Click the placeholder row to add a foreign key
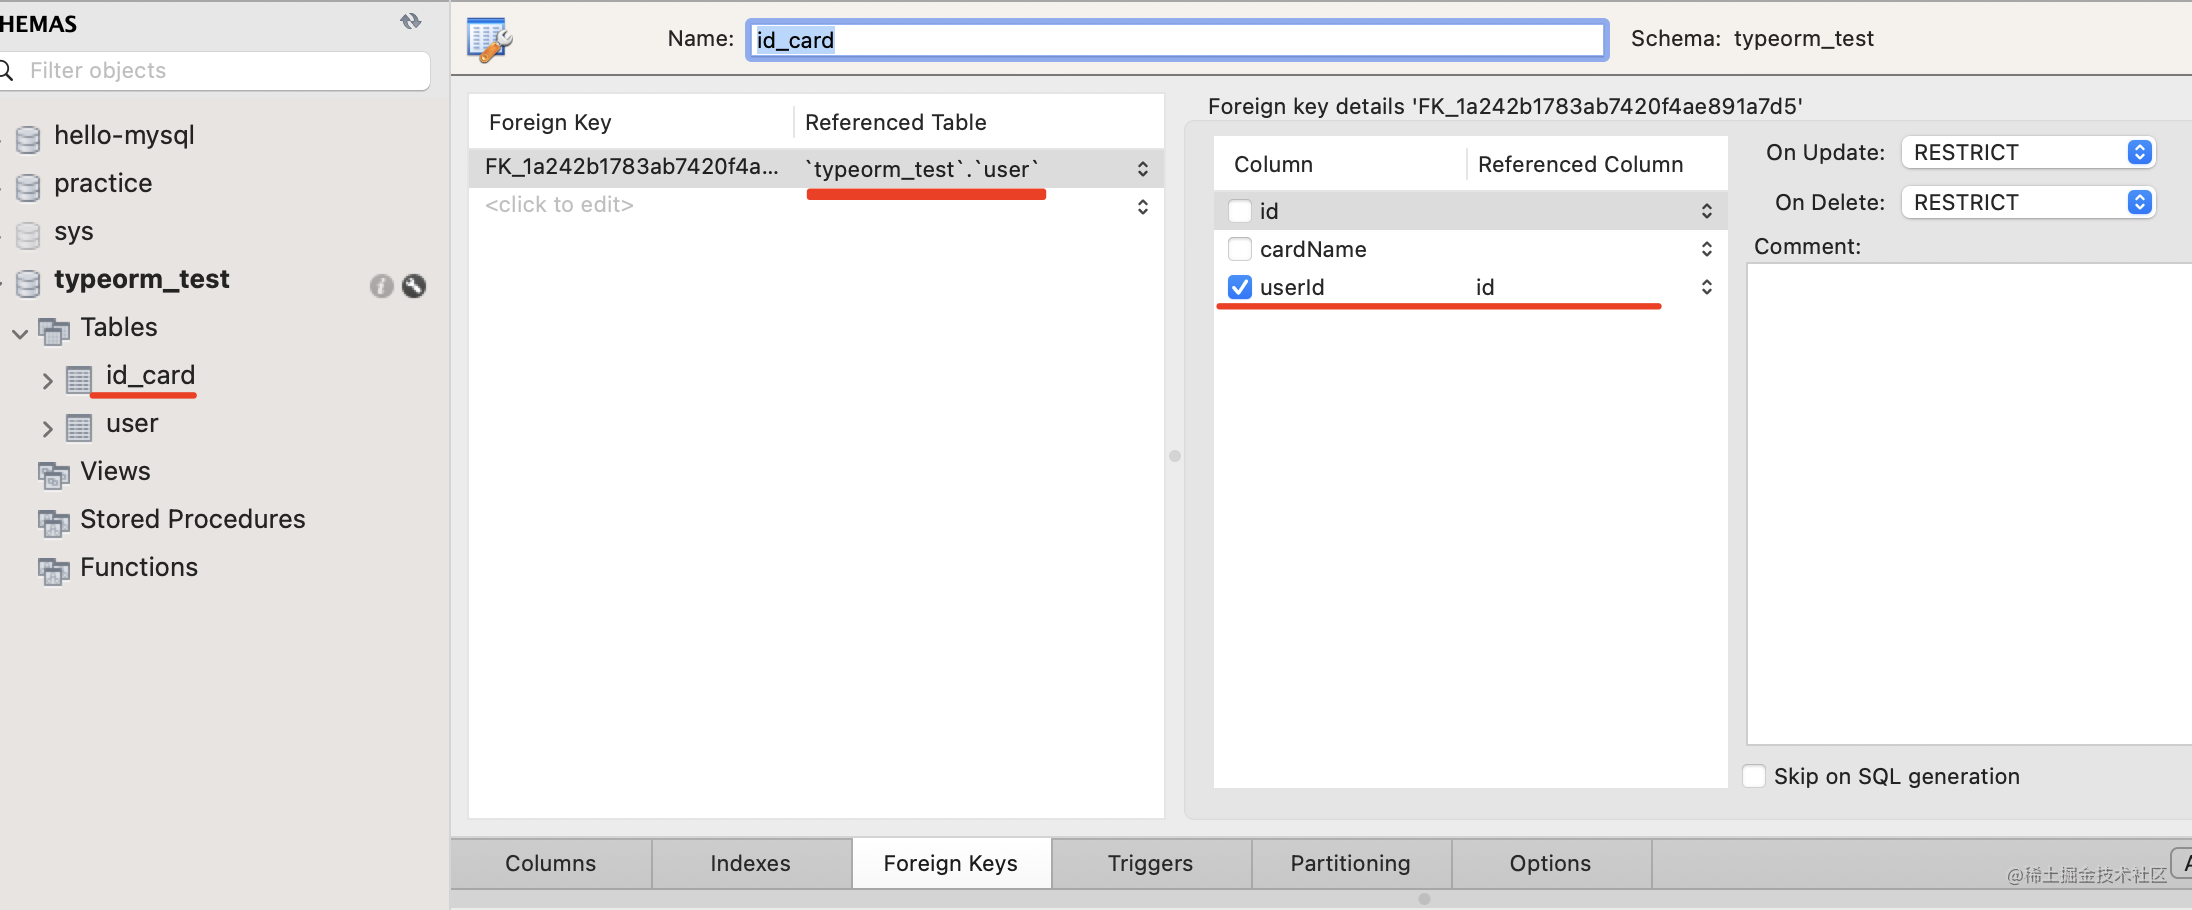Screen dimensions: 2192x910 click(559, 205)
